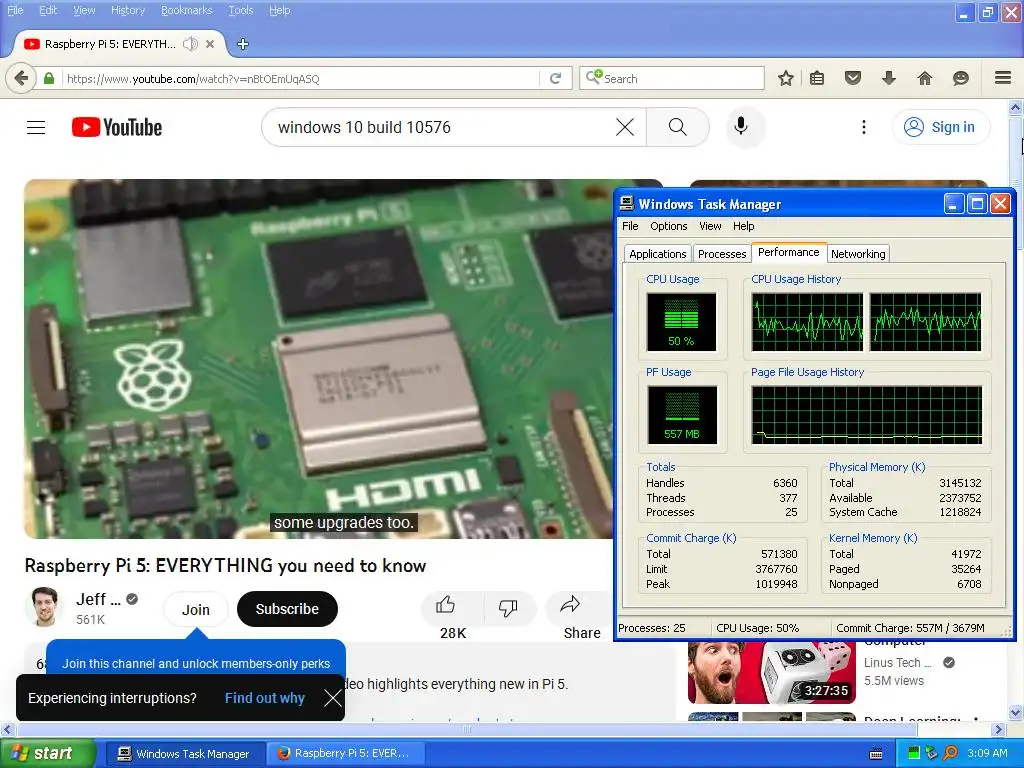
Task: Open the on-screen keyboard tray icon
Action: tap(876, 754)
